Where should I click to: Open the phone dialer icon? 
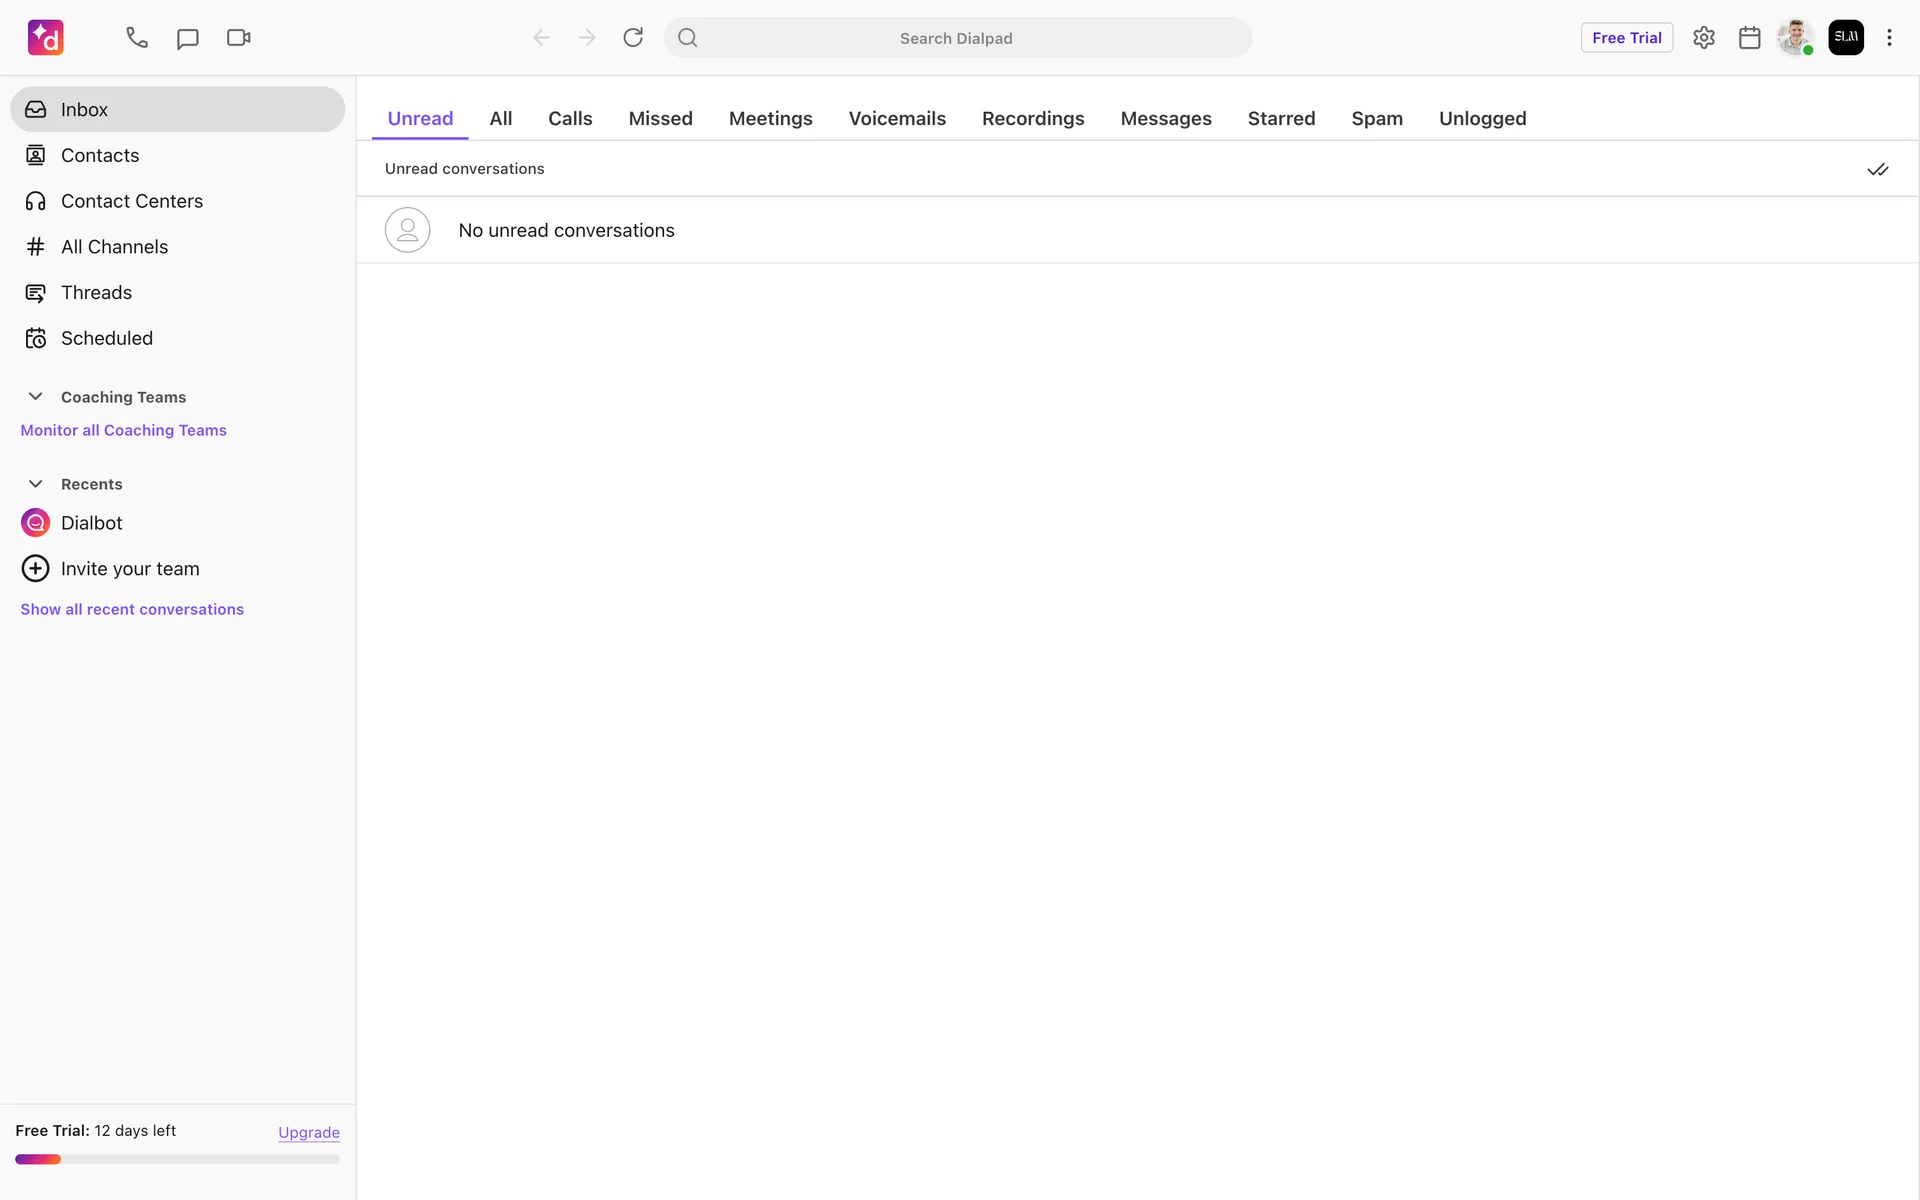pyautogui.click(x=137, y=38)
